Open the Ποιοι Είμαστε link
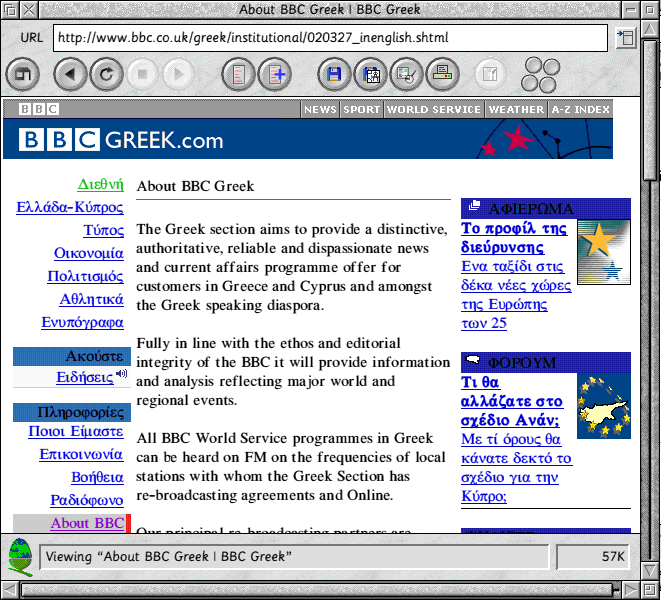Viewport: 661px width, 600px height. [x=76, y=431]
